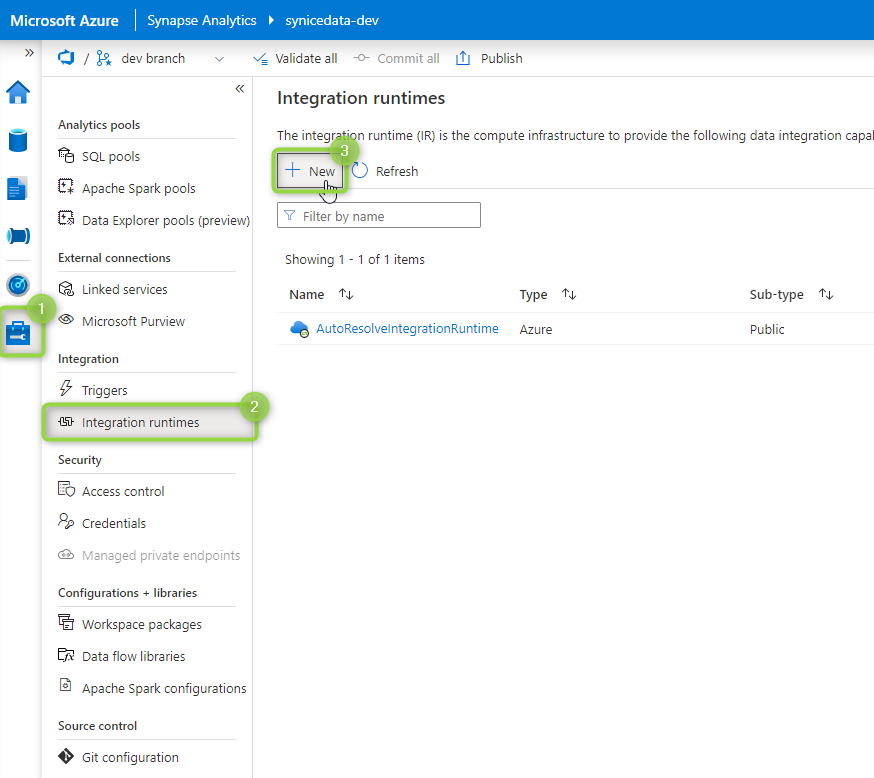Click Validate all
This screenshot has height=778, width=874.
(295, 59)
